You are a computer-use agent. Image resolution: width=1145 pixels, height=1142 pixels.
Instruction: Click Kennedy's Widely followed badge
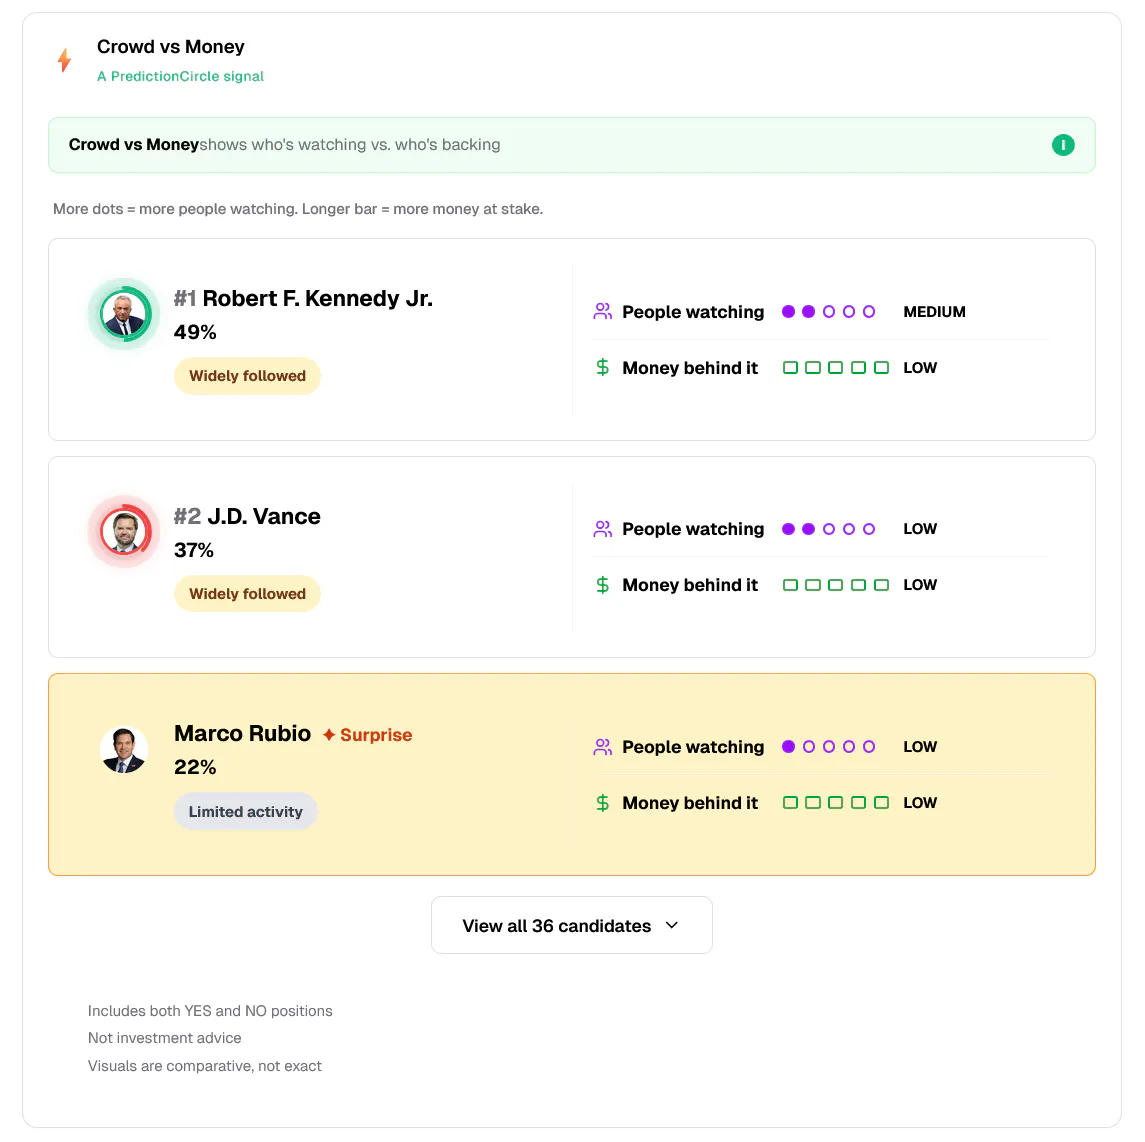click(247, 376)
